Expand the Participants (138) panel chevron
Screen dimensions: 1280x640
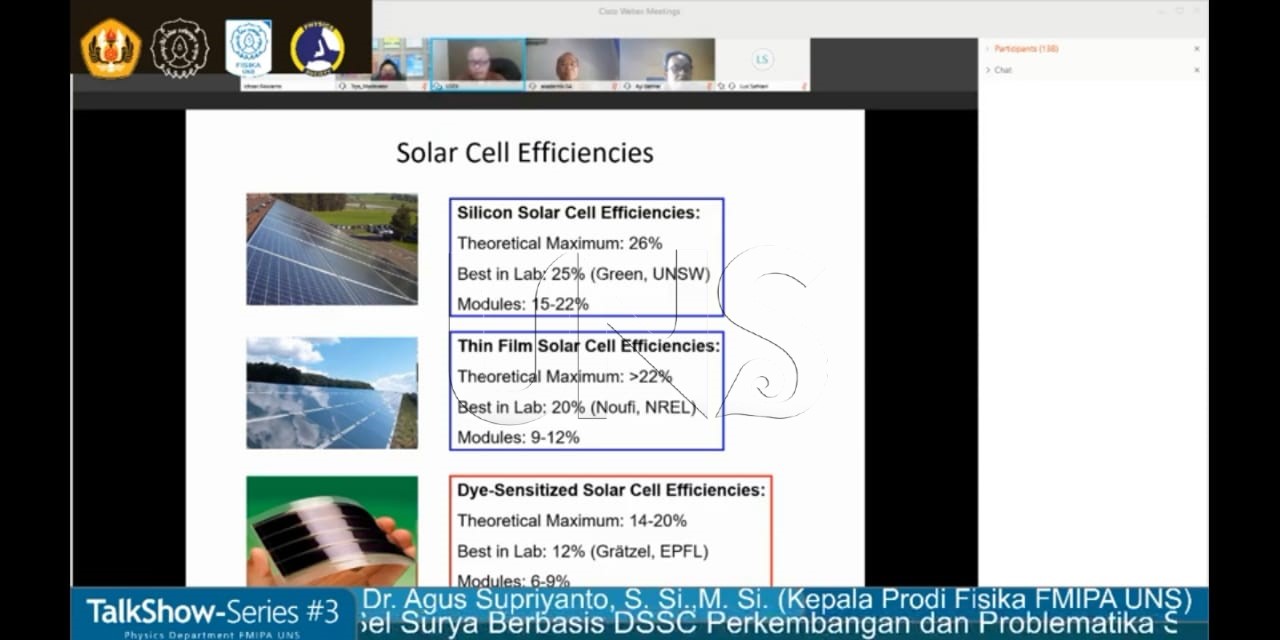(x=988, y=49)
